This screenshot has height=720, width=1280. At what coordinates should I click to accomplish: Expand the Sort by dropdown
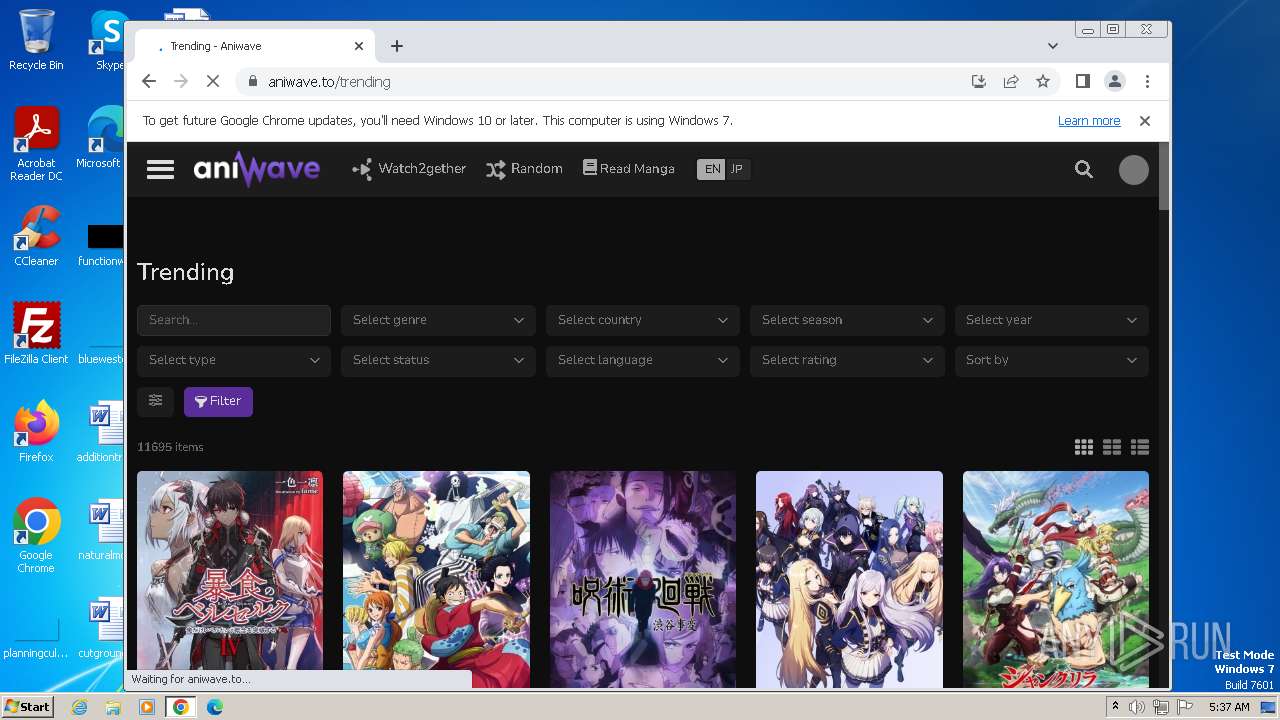point(1052,360)
